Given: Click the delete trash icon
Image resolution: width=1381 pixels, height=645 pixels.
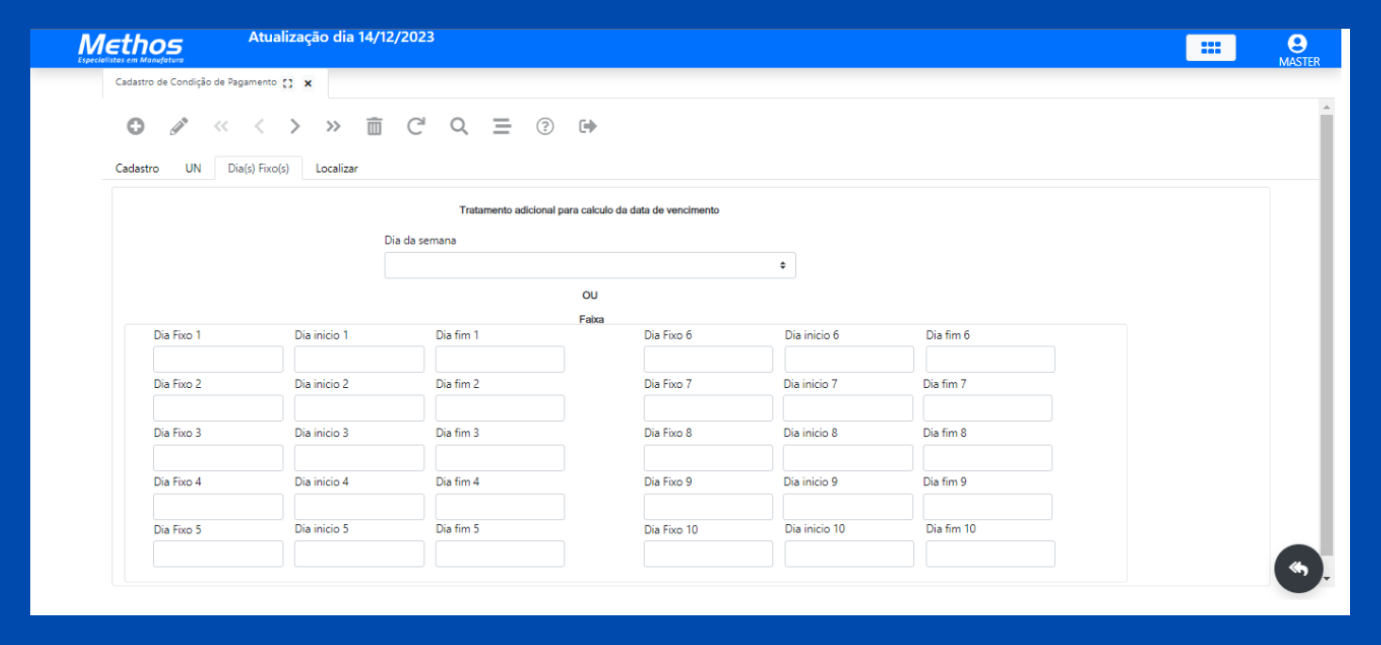Looking at the screenshot, I should pos(374,126).
